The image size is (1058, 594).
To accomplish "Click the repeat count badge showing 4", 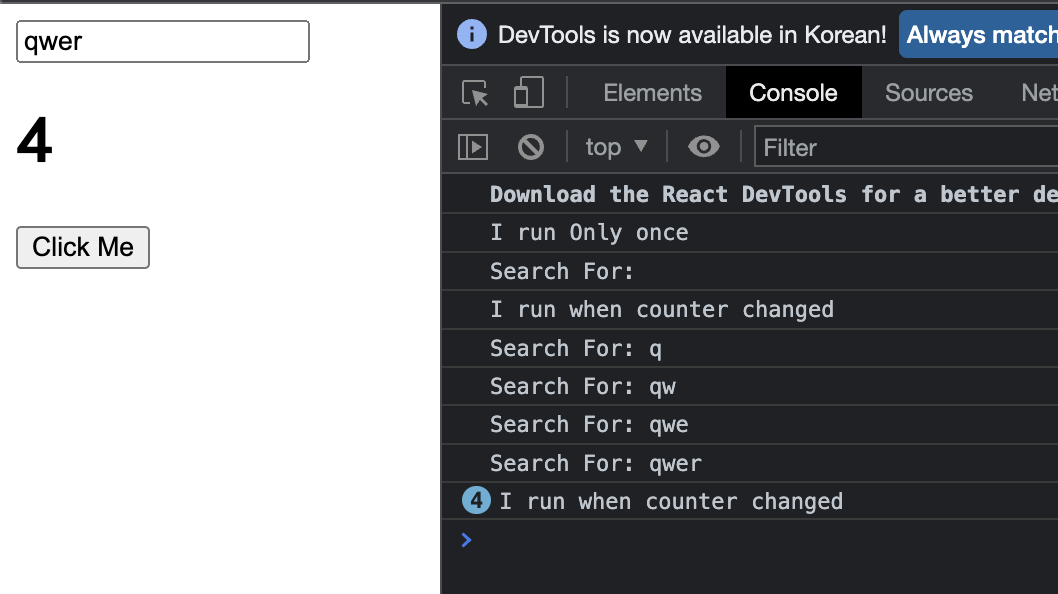I will (x=476, y=500).
